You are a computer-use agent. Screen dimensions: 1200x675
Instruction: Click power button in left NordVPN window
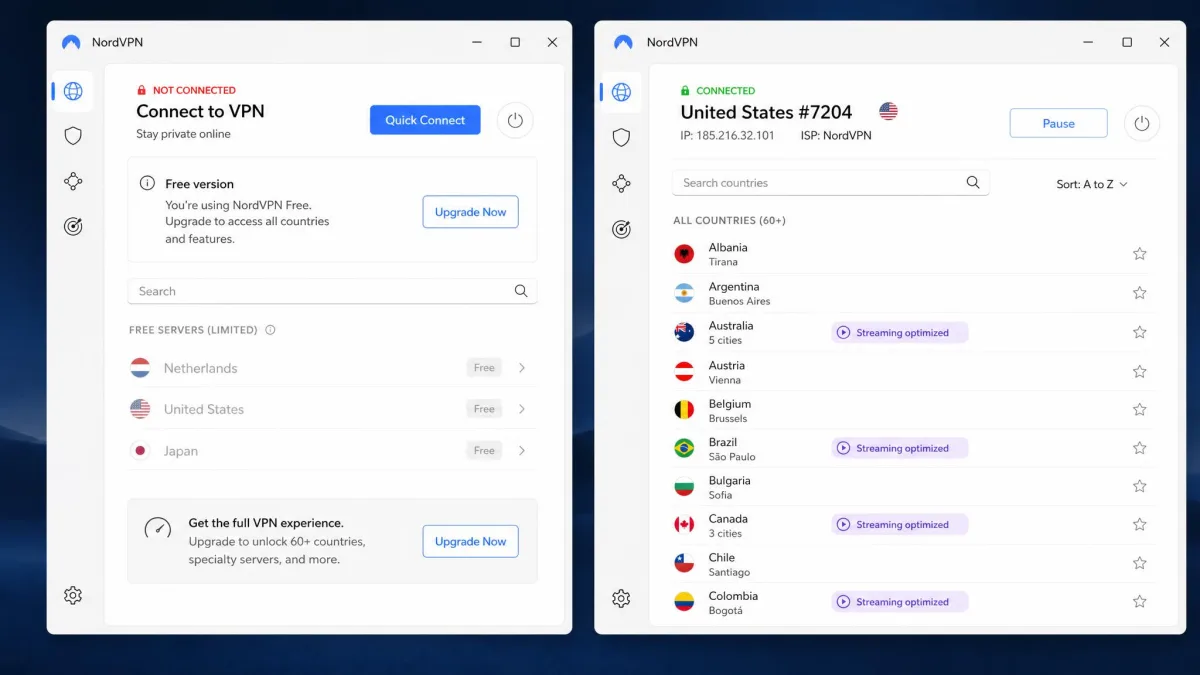[x=515, y=120]
